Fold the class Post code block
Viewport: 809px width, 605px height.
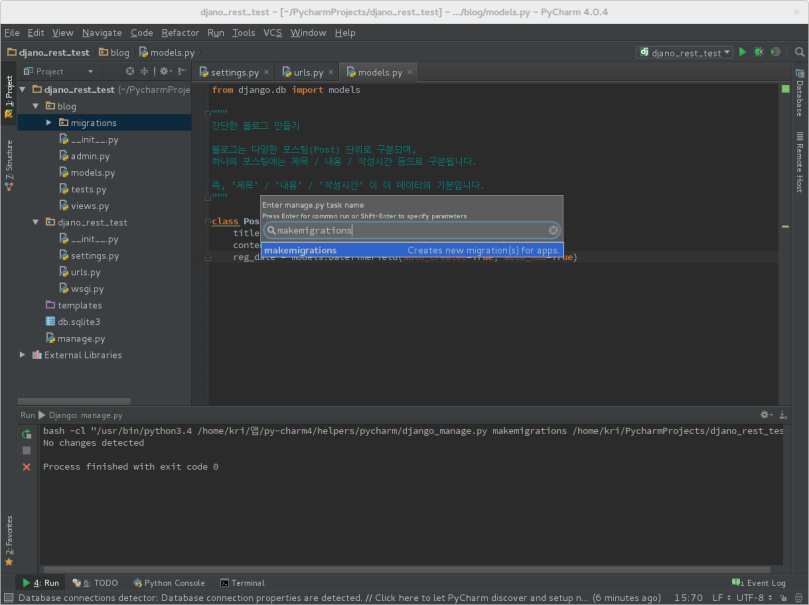207,222
